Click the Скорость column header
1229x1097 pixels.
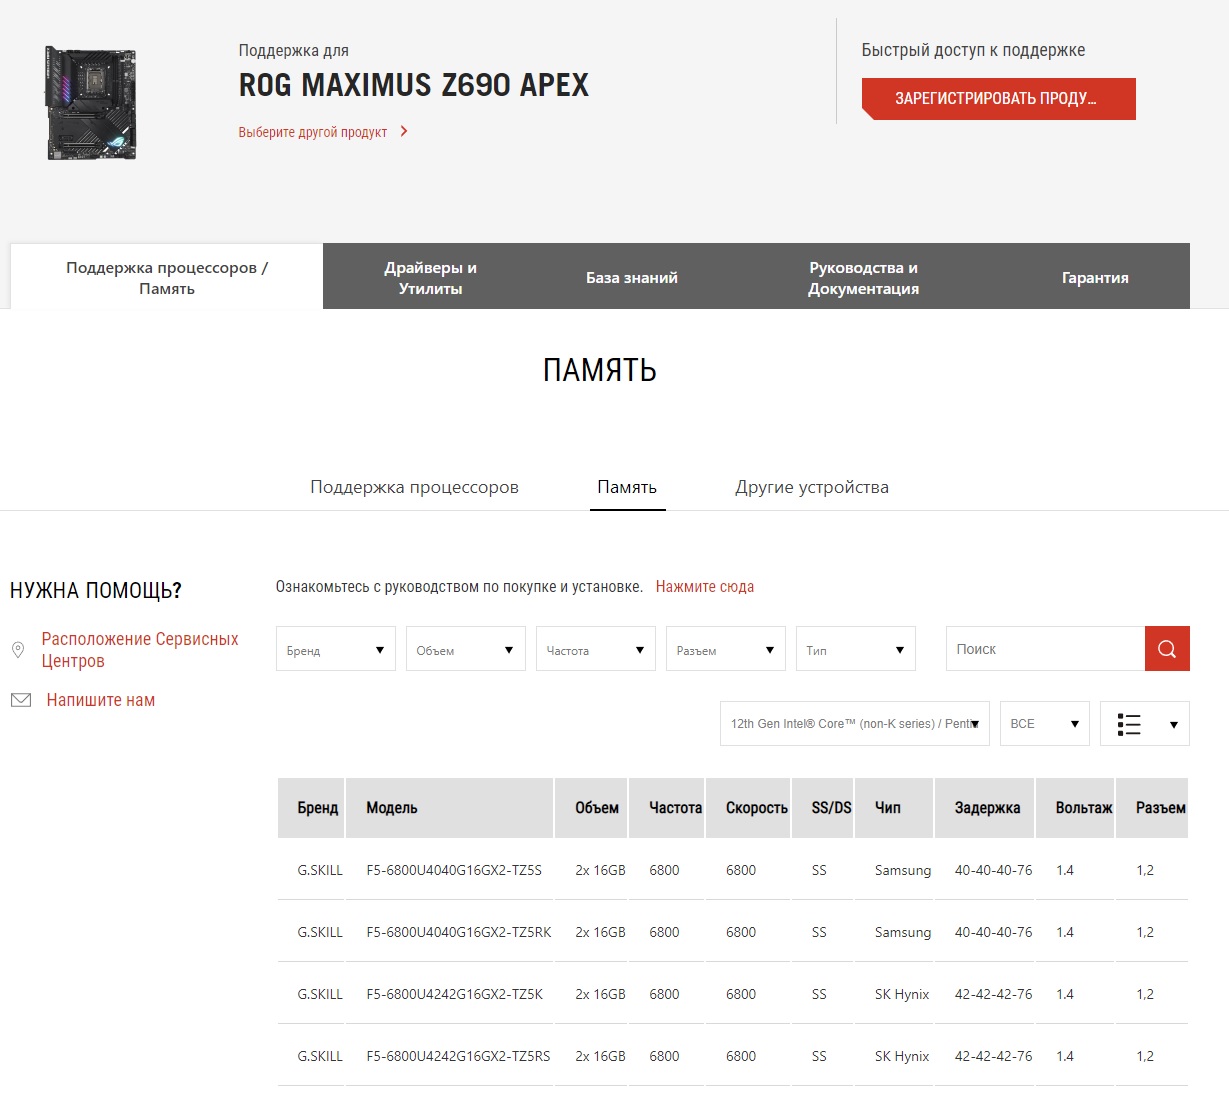[x=748, y=808]
